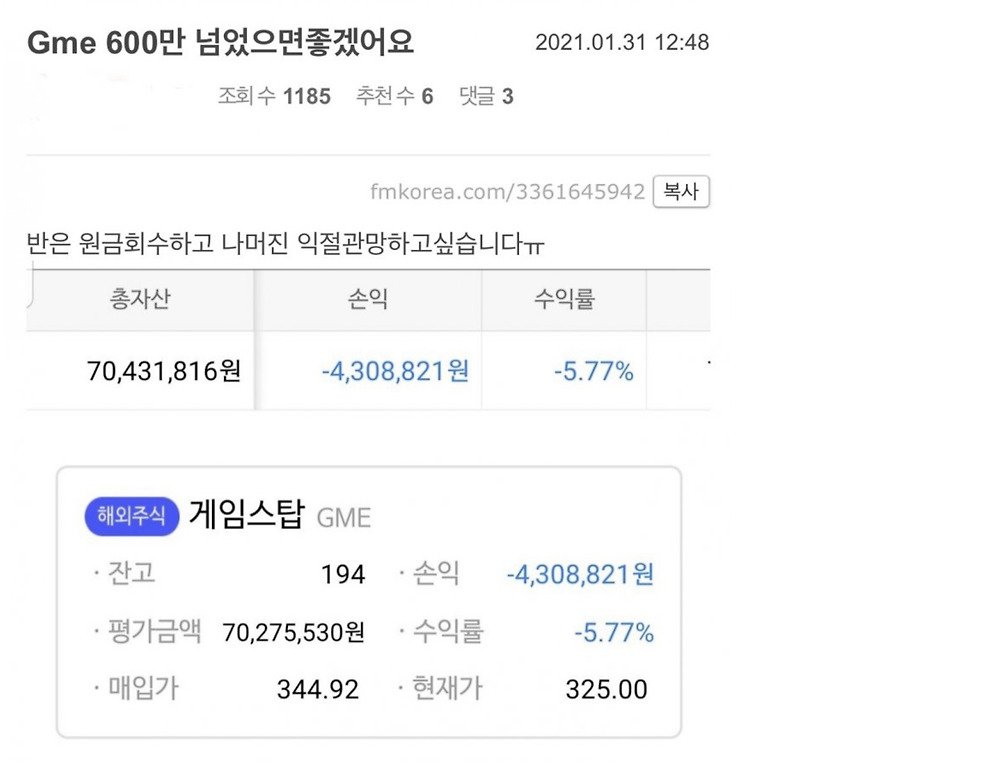Select the 게임스탑 stock name
The height and width of the screenshot is (774, 1000).
pos(246,515)
